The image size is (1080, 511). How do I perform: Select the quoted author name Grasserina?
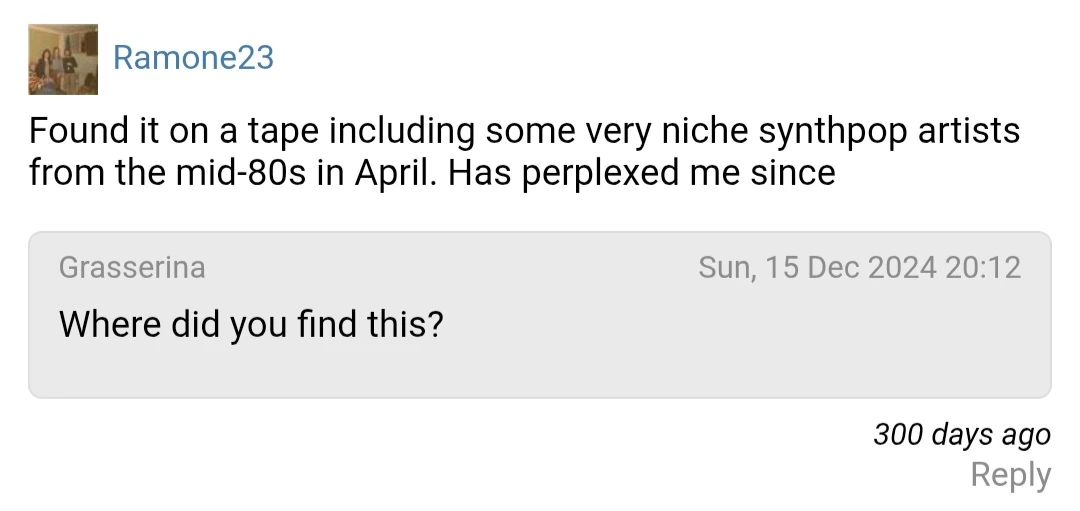point(132,267)
